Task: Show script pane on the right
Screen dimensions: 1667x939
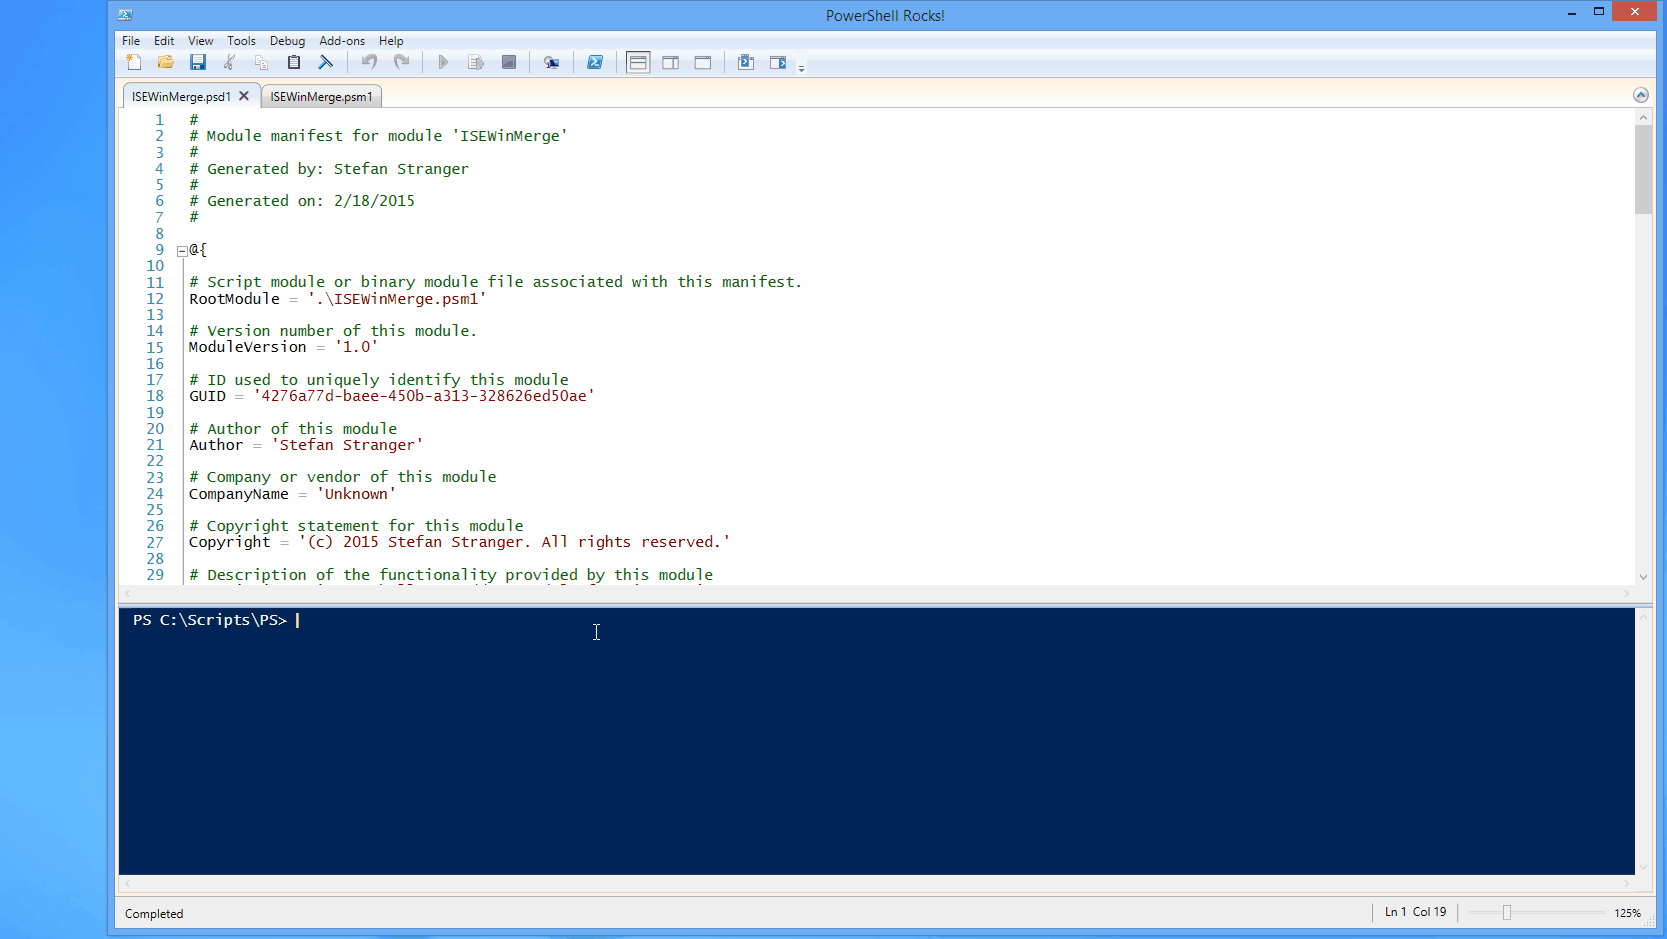Action: (x=671, y=62)
